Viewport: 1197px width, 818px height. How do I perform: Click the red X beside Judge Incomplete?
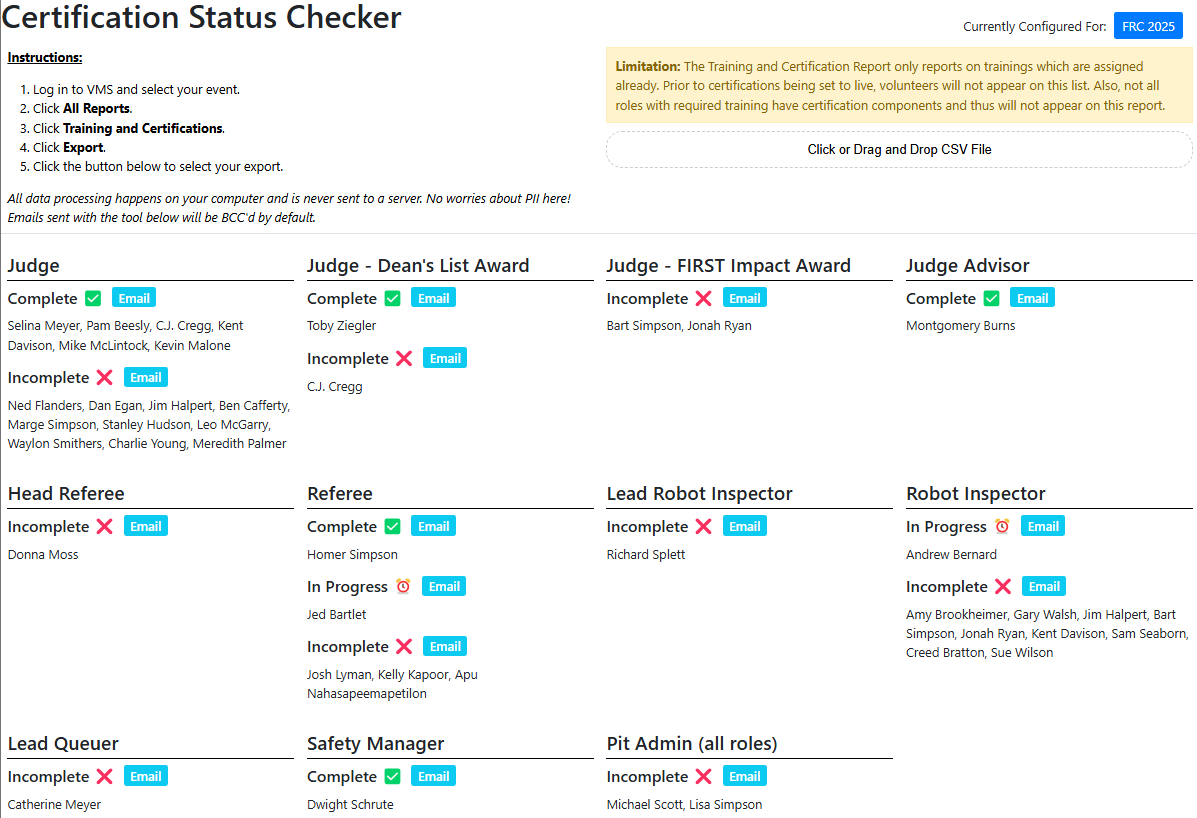(105, 378)
